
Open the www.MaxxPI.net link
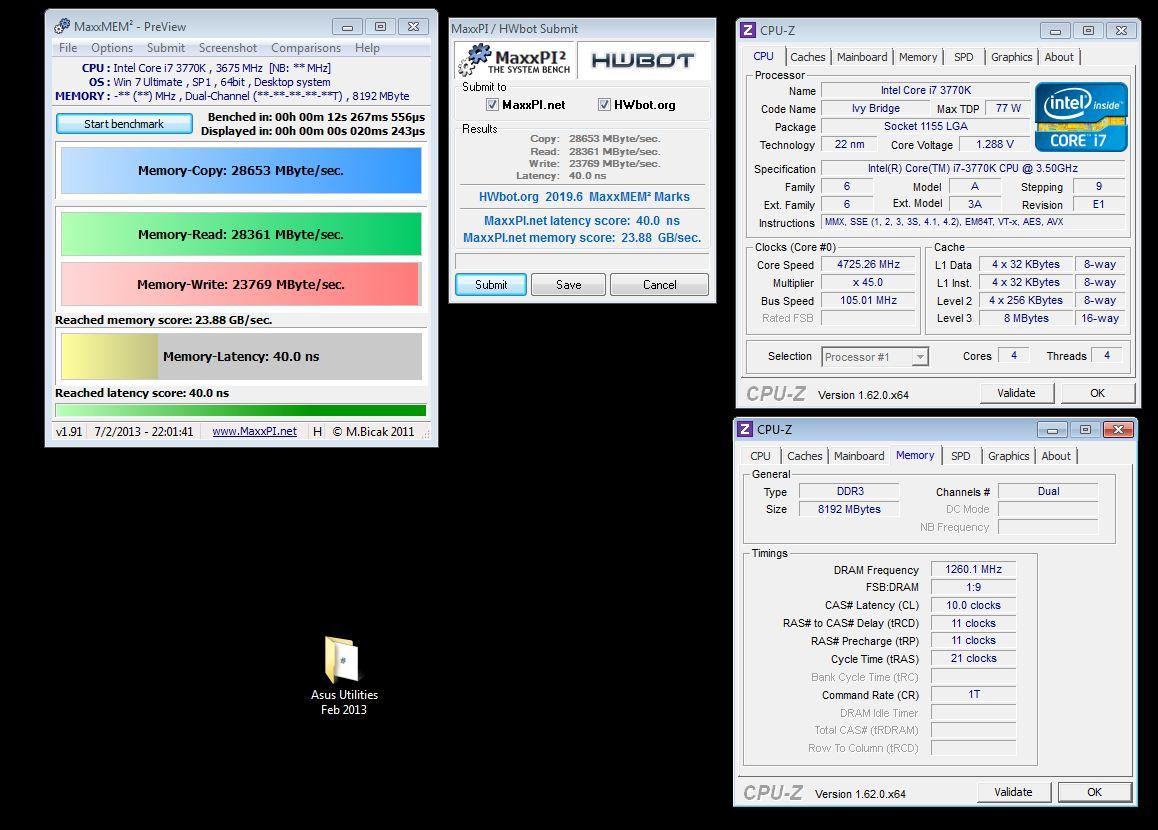tap(255, 431)
